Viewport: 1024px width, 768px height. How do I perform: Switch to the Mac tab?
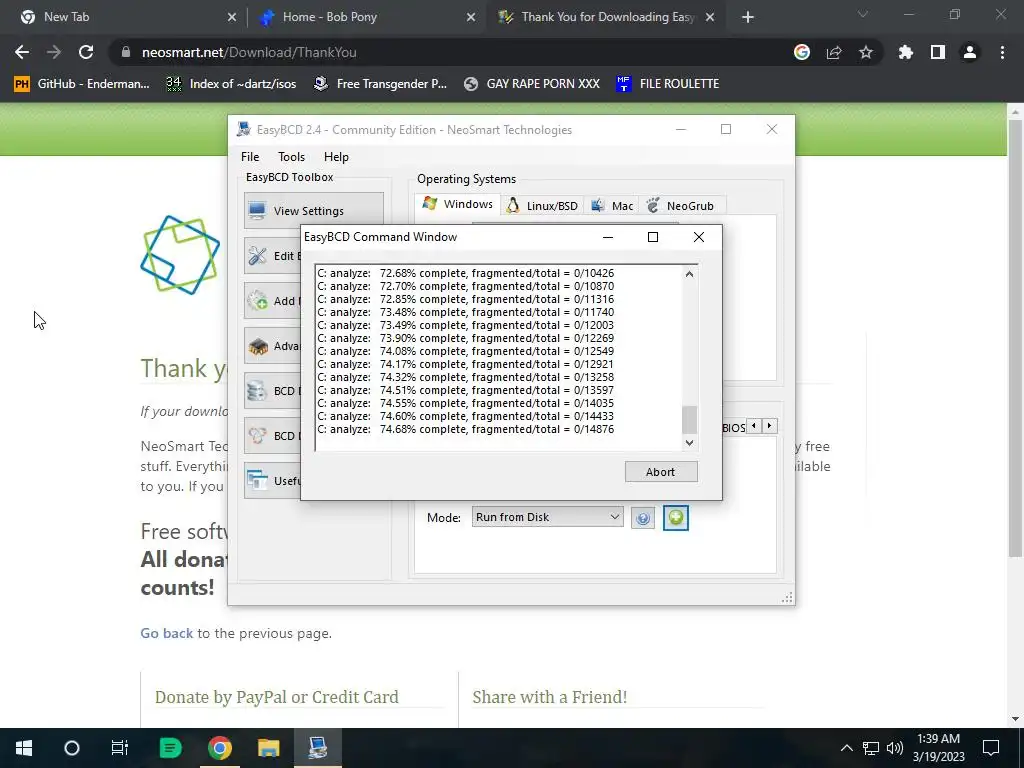tap(612, 206)
